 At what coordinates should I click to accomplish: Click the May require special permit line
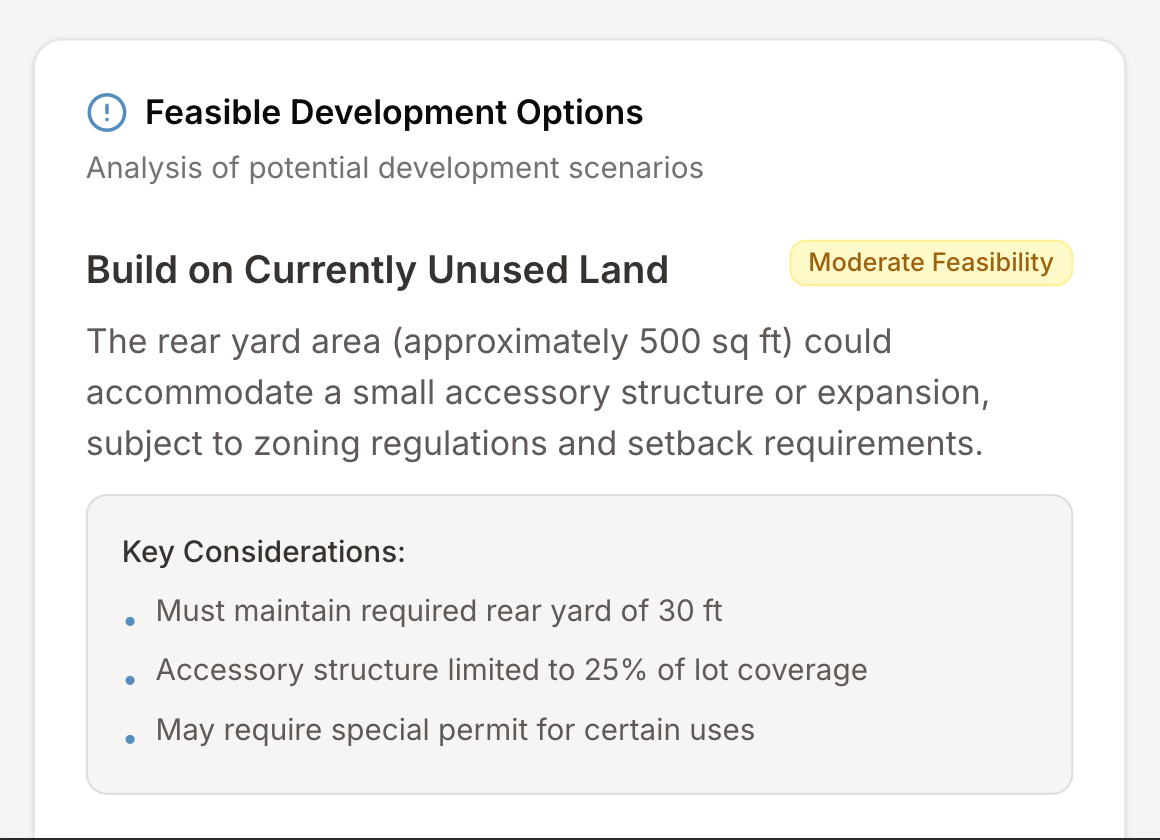(x=455, y=729)
